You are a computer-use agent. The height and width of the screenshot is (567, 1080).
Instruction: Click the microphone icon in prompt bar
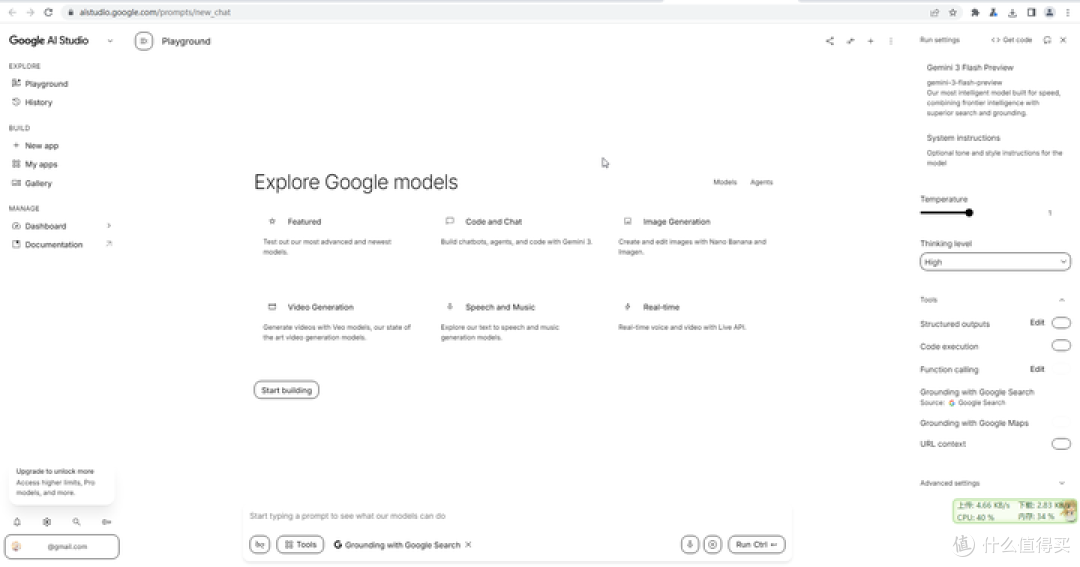(689, 544)
